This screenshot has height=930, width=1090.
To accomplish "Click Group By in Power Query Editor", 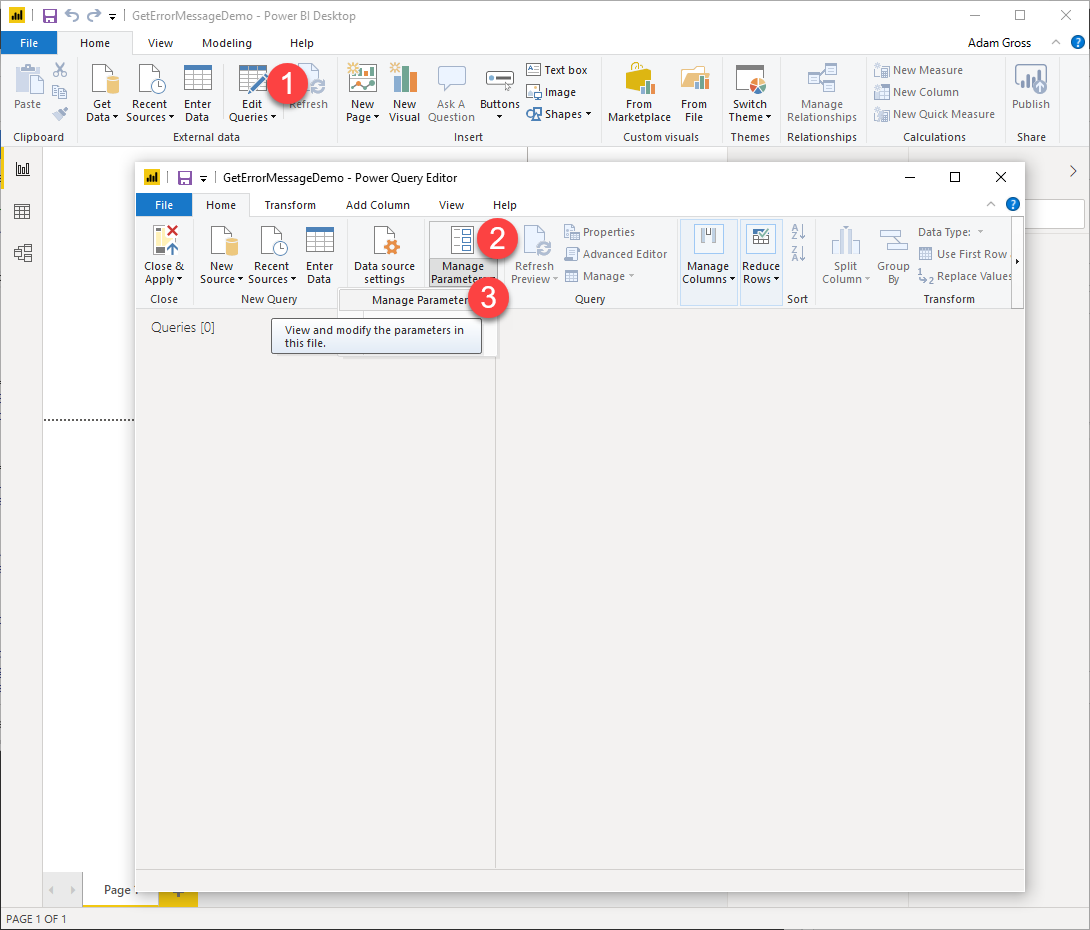I will click(x=893, y=255).
